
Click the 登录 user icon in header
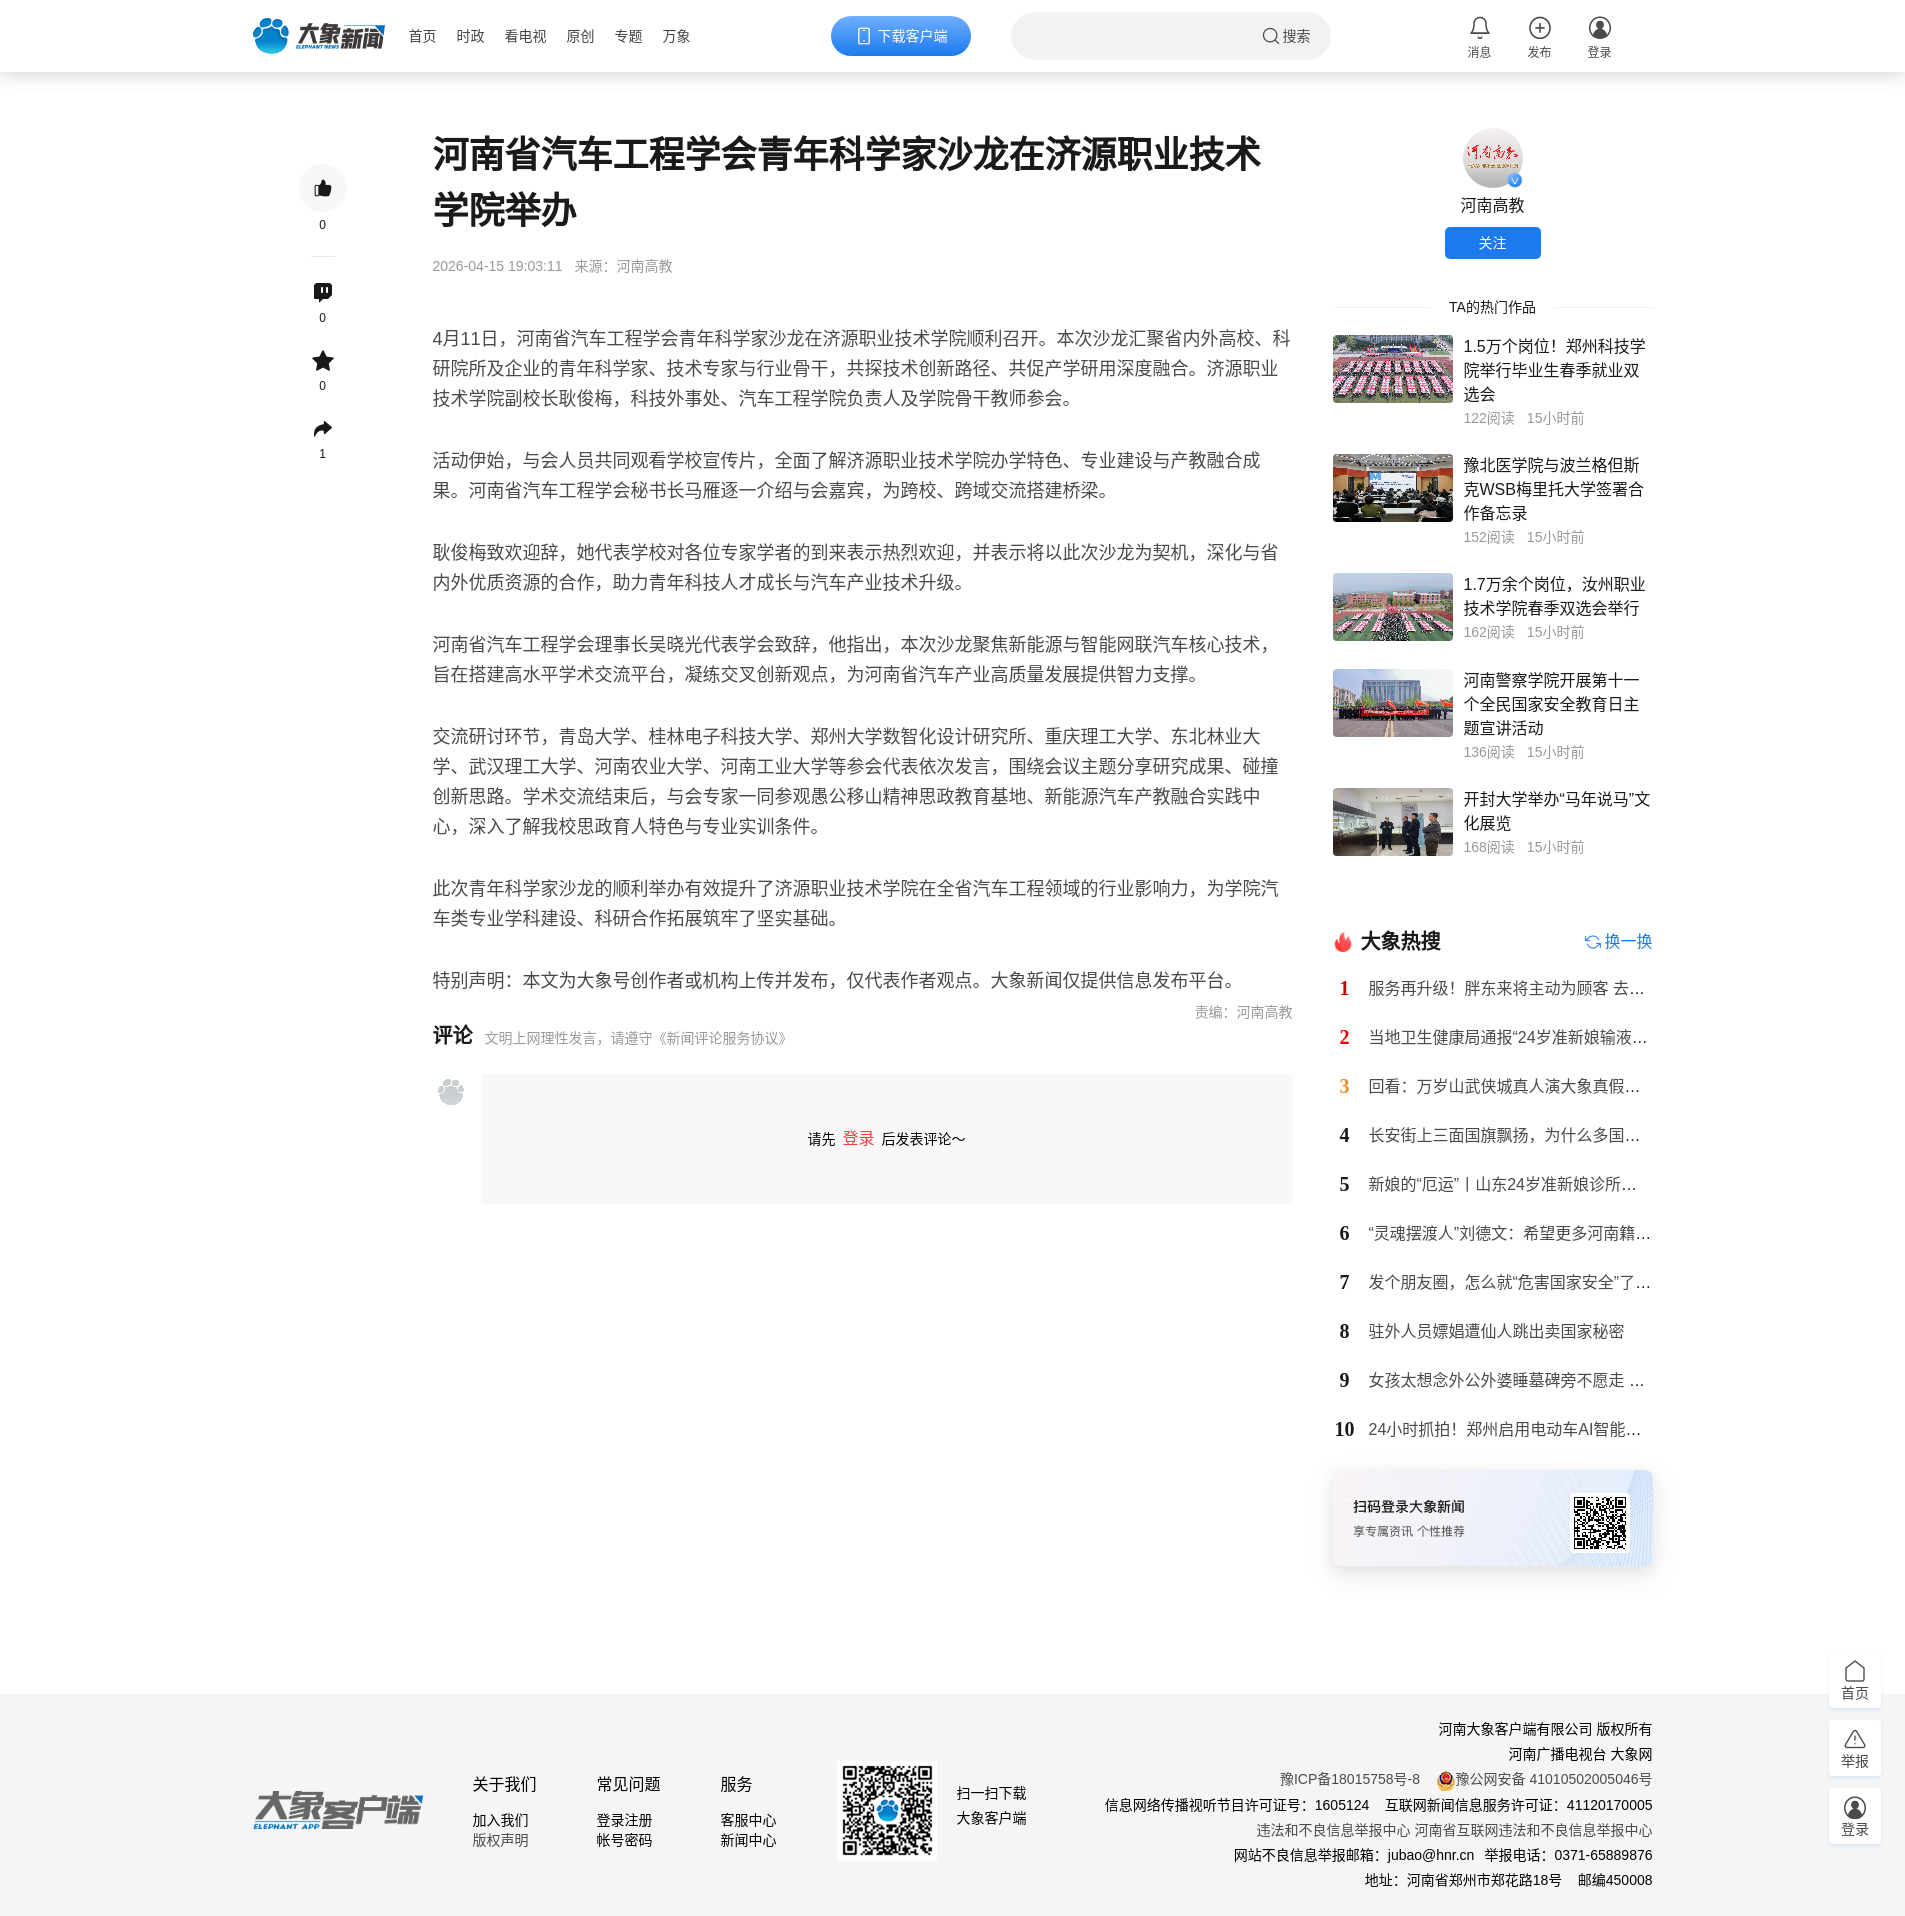[x=1599, y=29]
